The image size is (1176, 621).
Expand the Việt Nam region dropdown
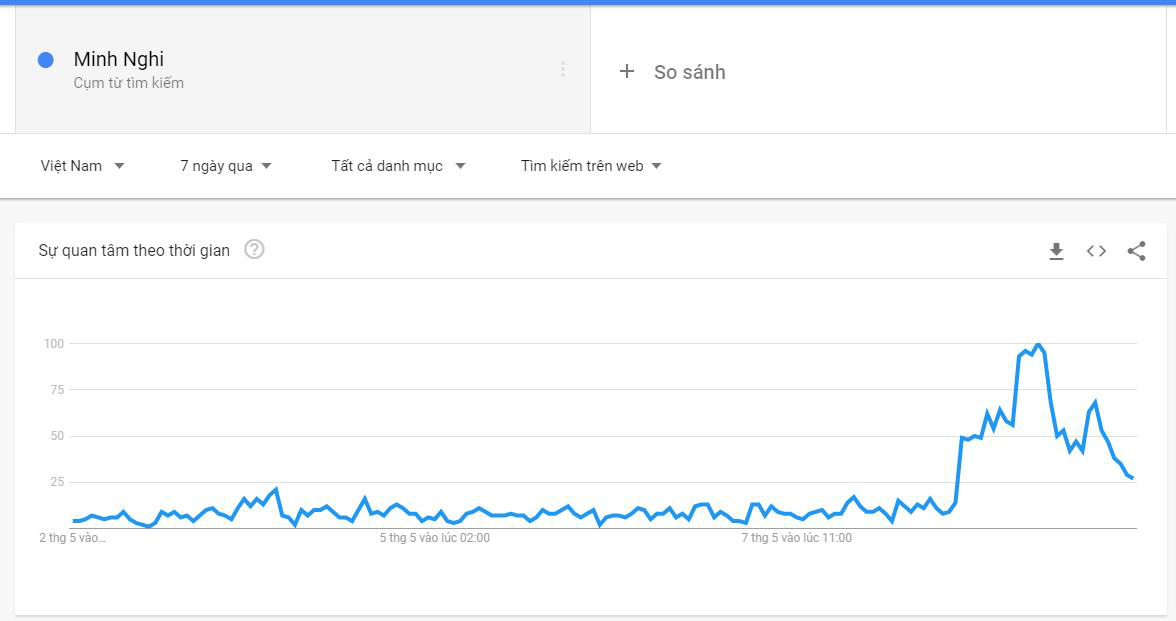click(x=82, y=166)
